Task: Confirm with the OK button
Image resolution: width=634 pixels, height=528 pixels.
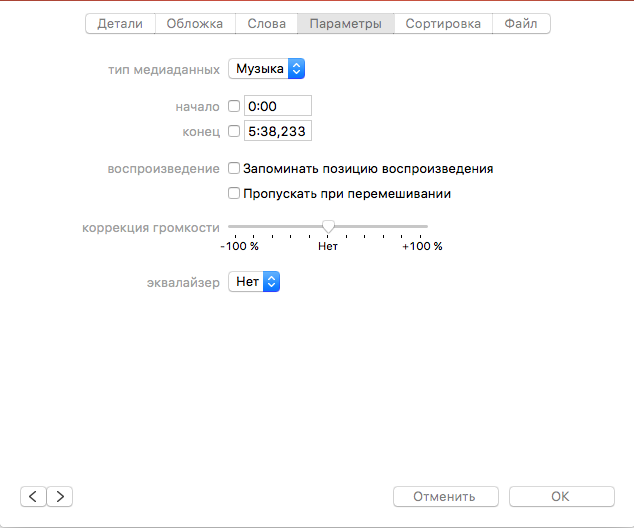Action: pyautogui.click(x=562, y=496)
